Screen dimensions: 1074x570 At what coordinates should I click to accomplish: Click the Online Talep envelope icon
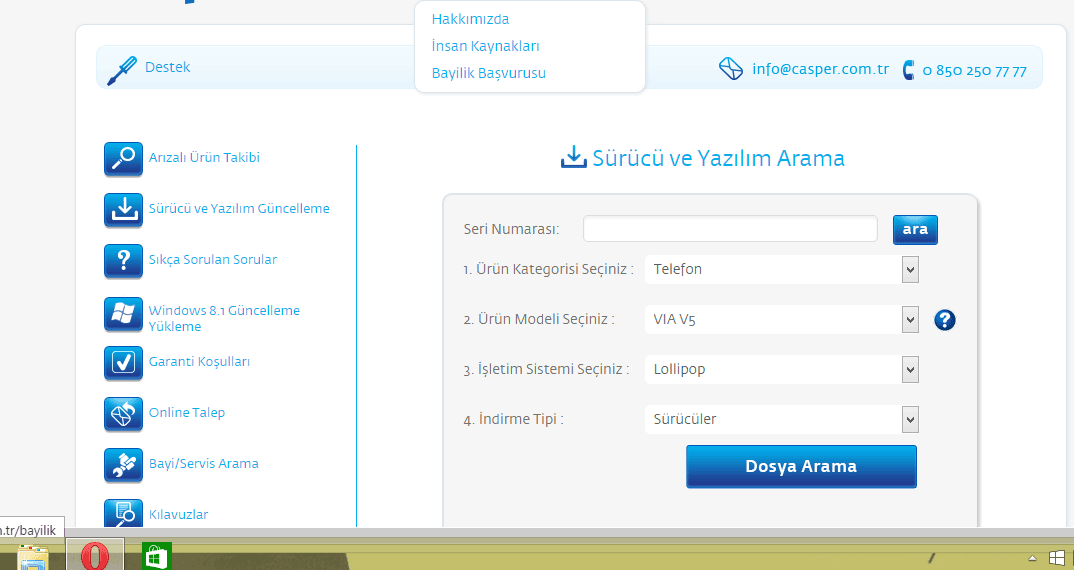(x=123, y=414)
